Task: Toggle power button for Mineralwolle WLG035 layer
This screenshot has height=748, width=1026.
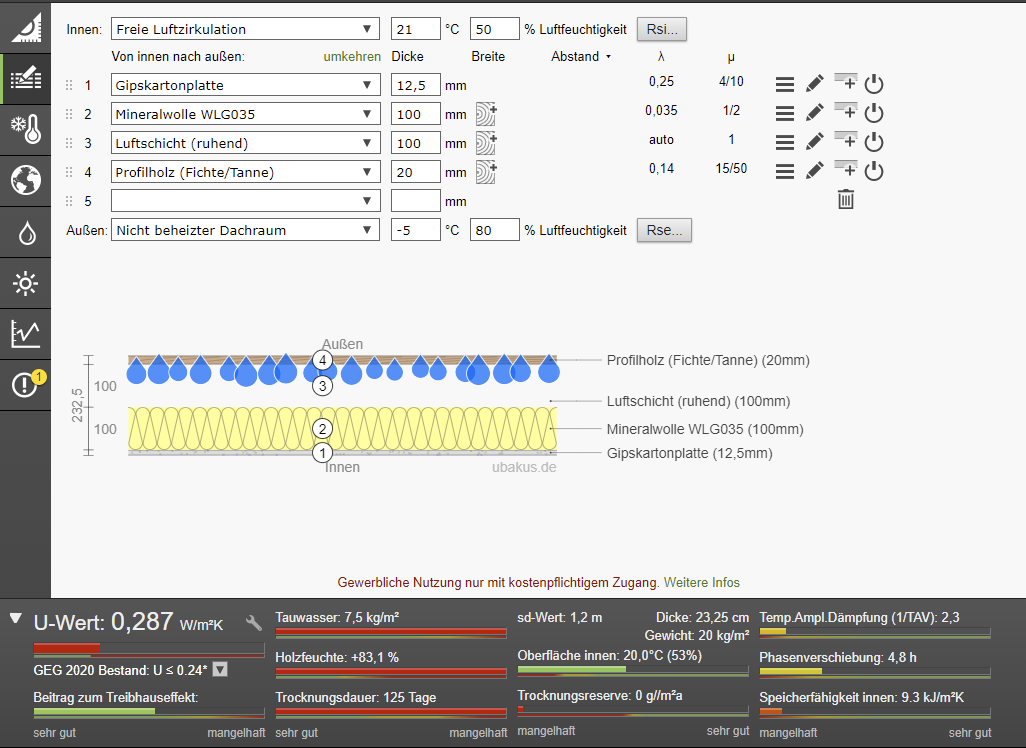Action: [x=874, y=114]
